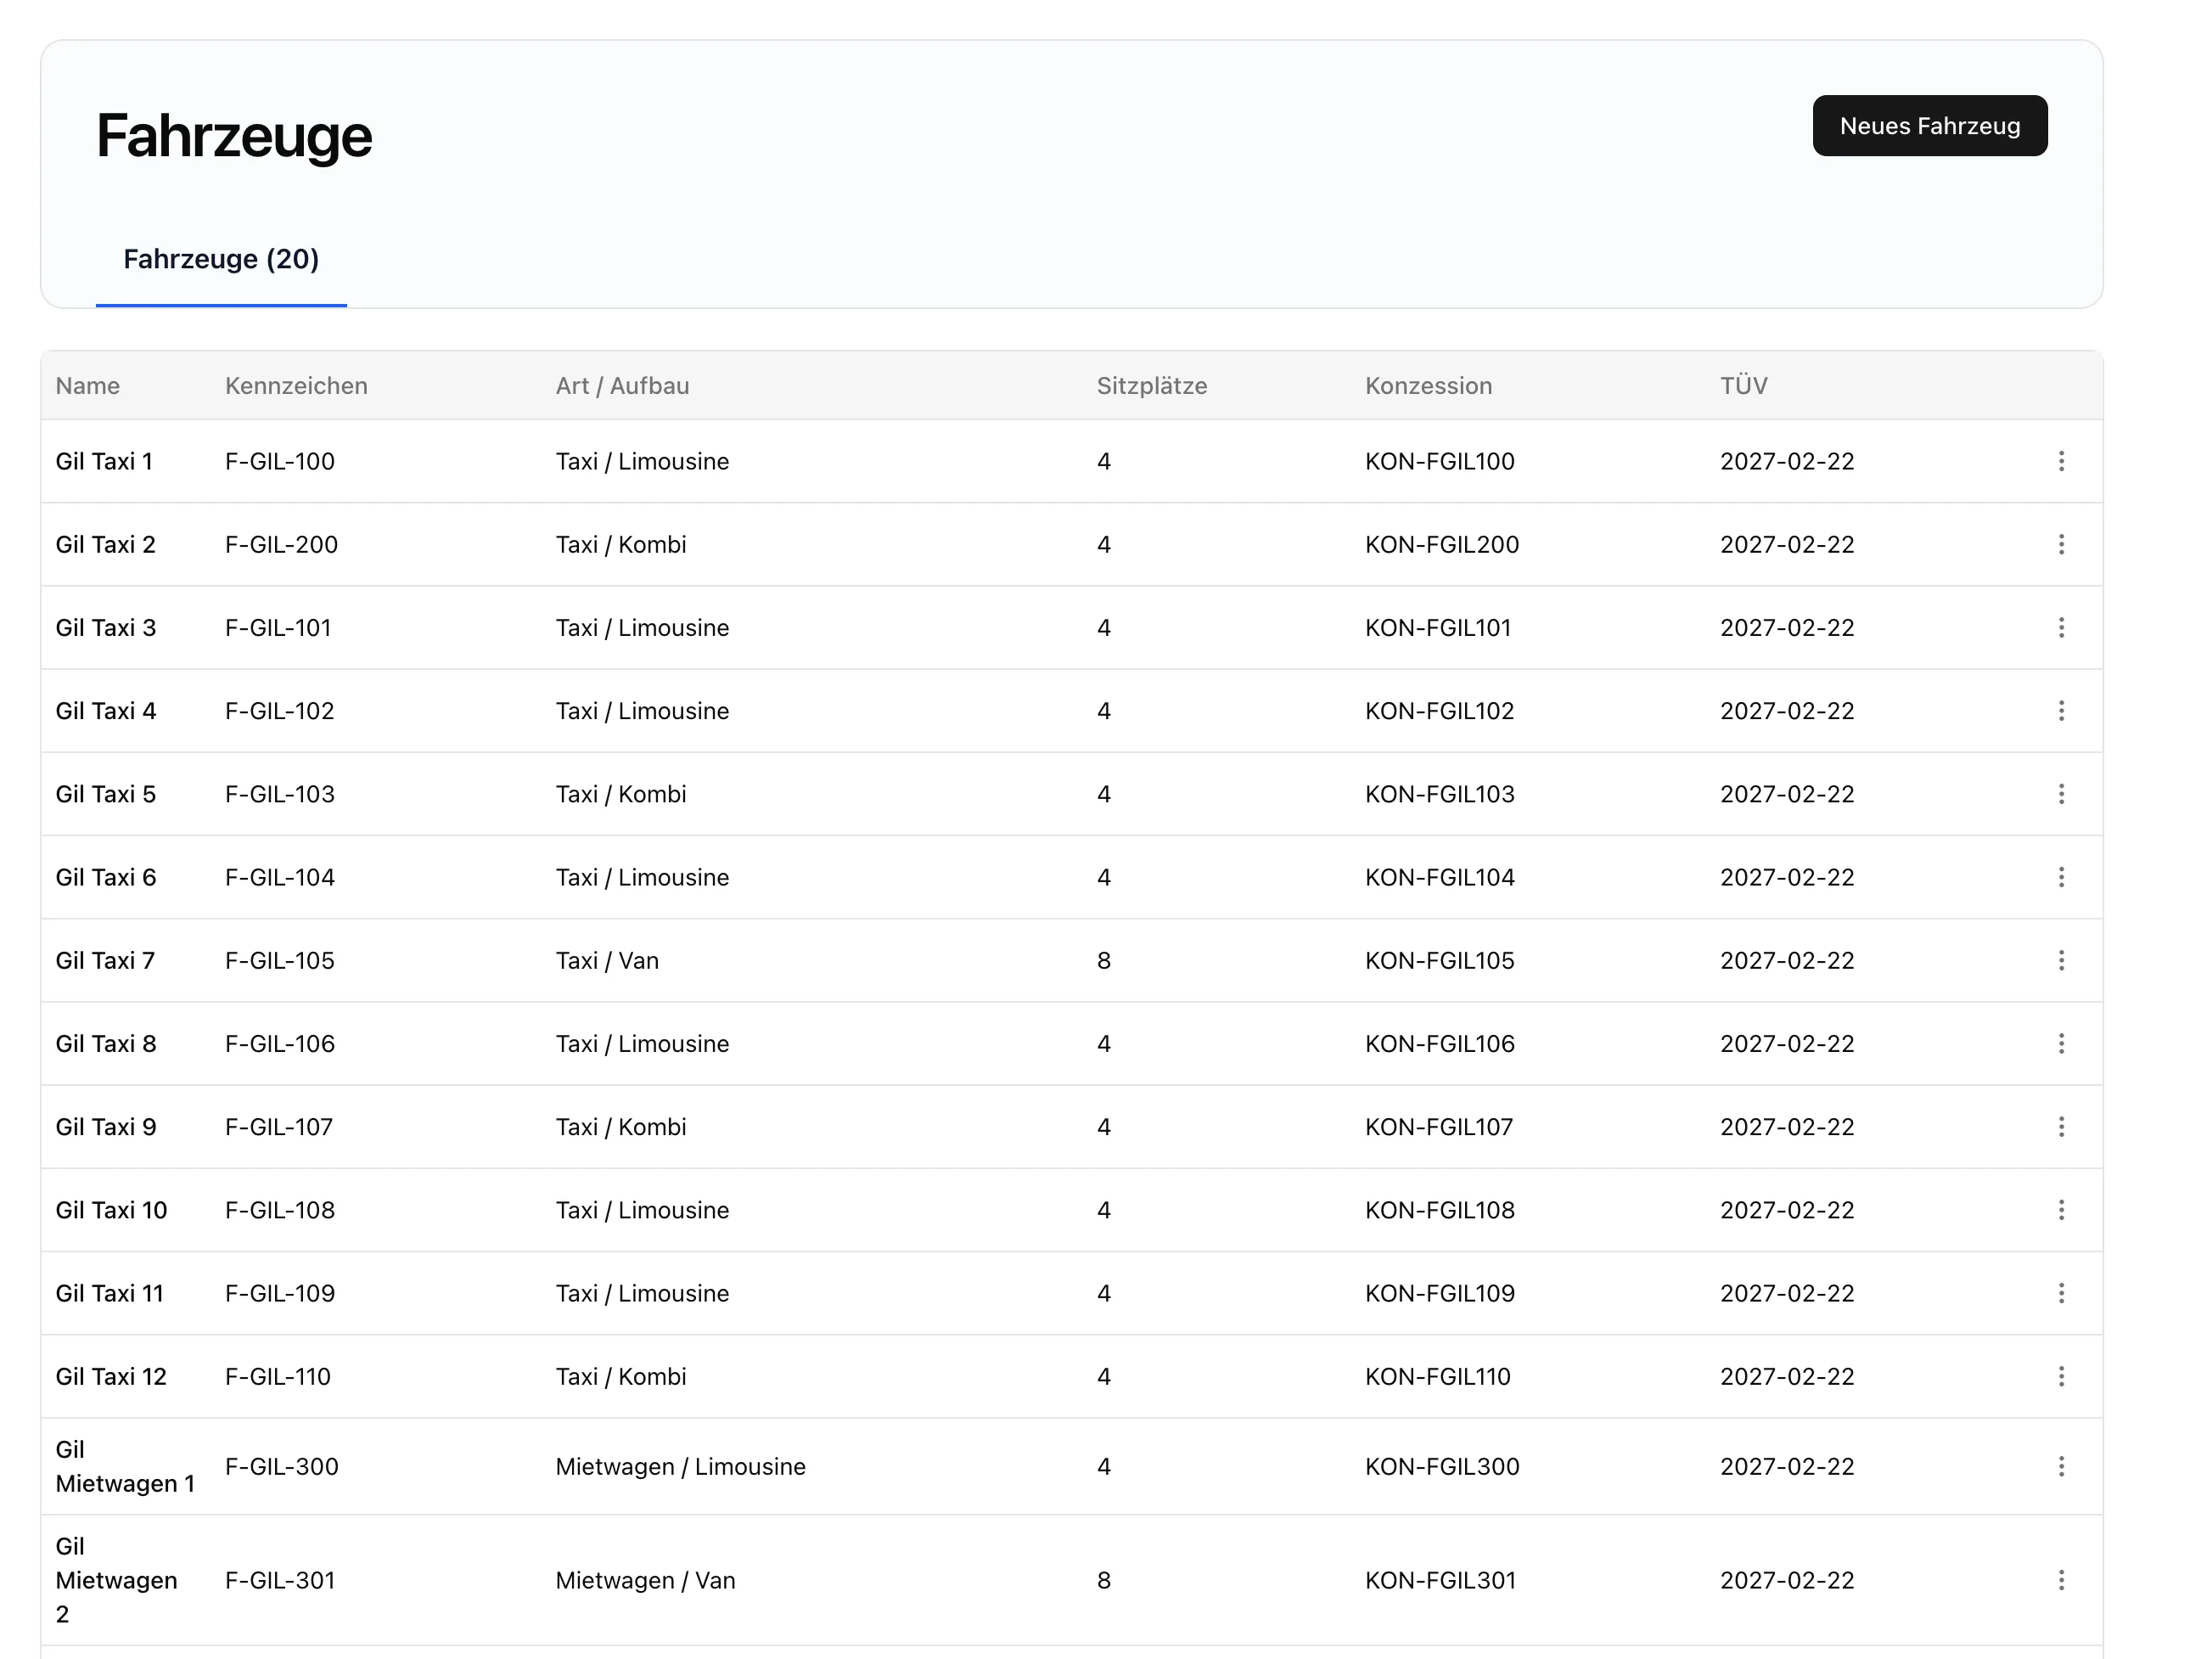Click the kebab icon for Gil Taxi 10
2212x1659 pixels.
2061,1210
